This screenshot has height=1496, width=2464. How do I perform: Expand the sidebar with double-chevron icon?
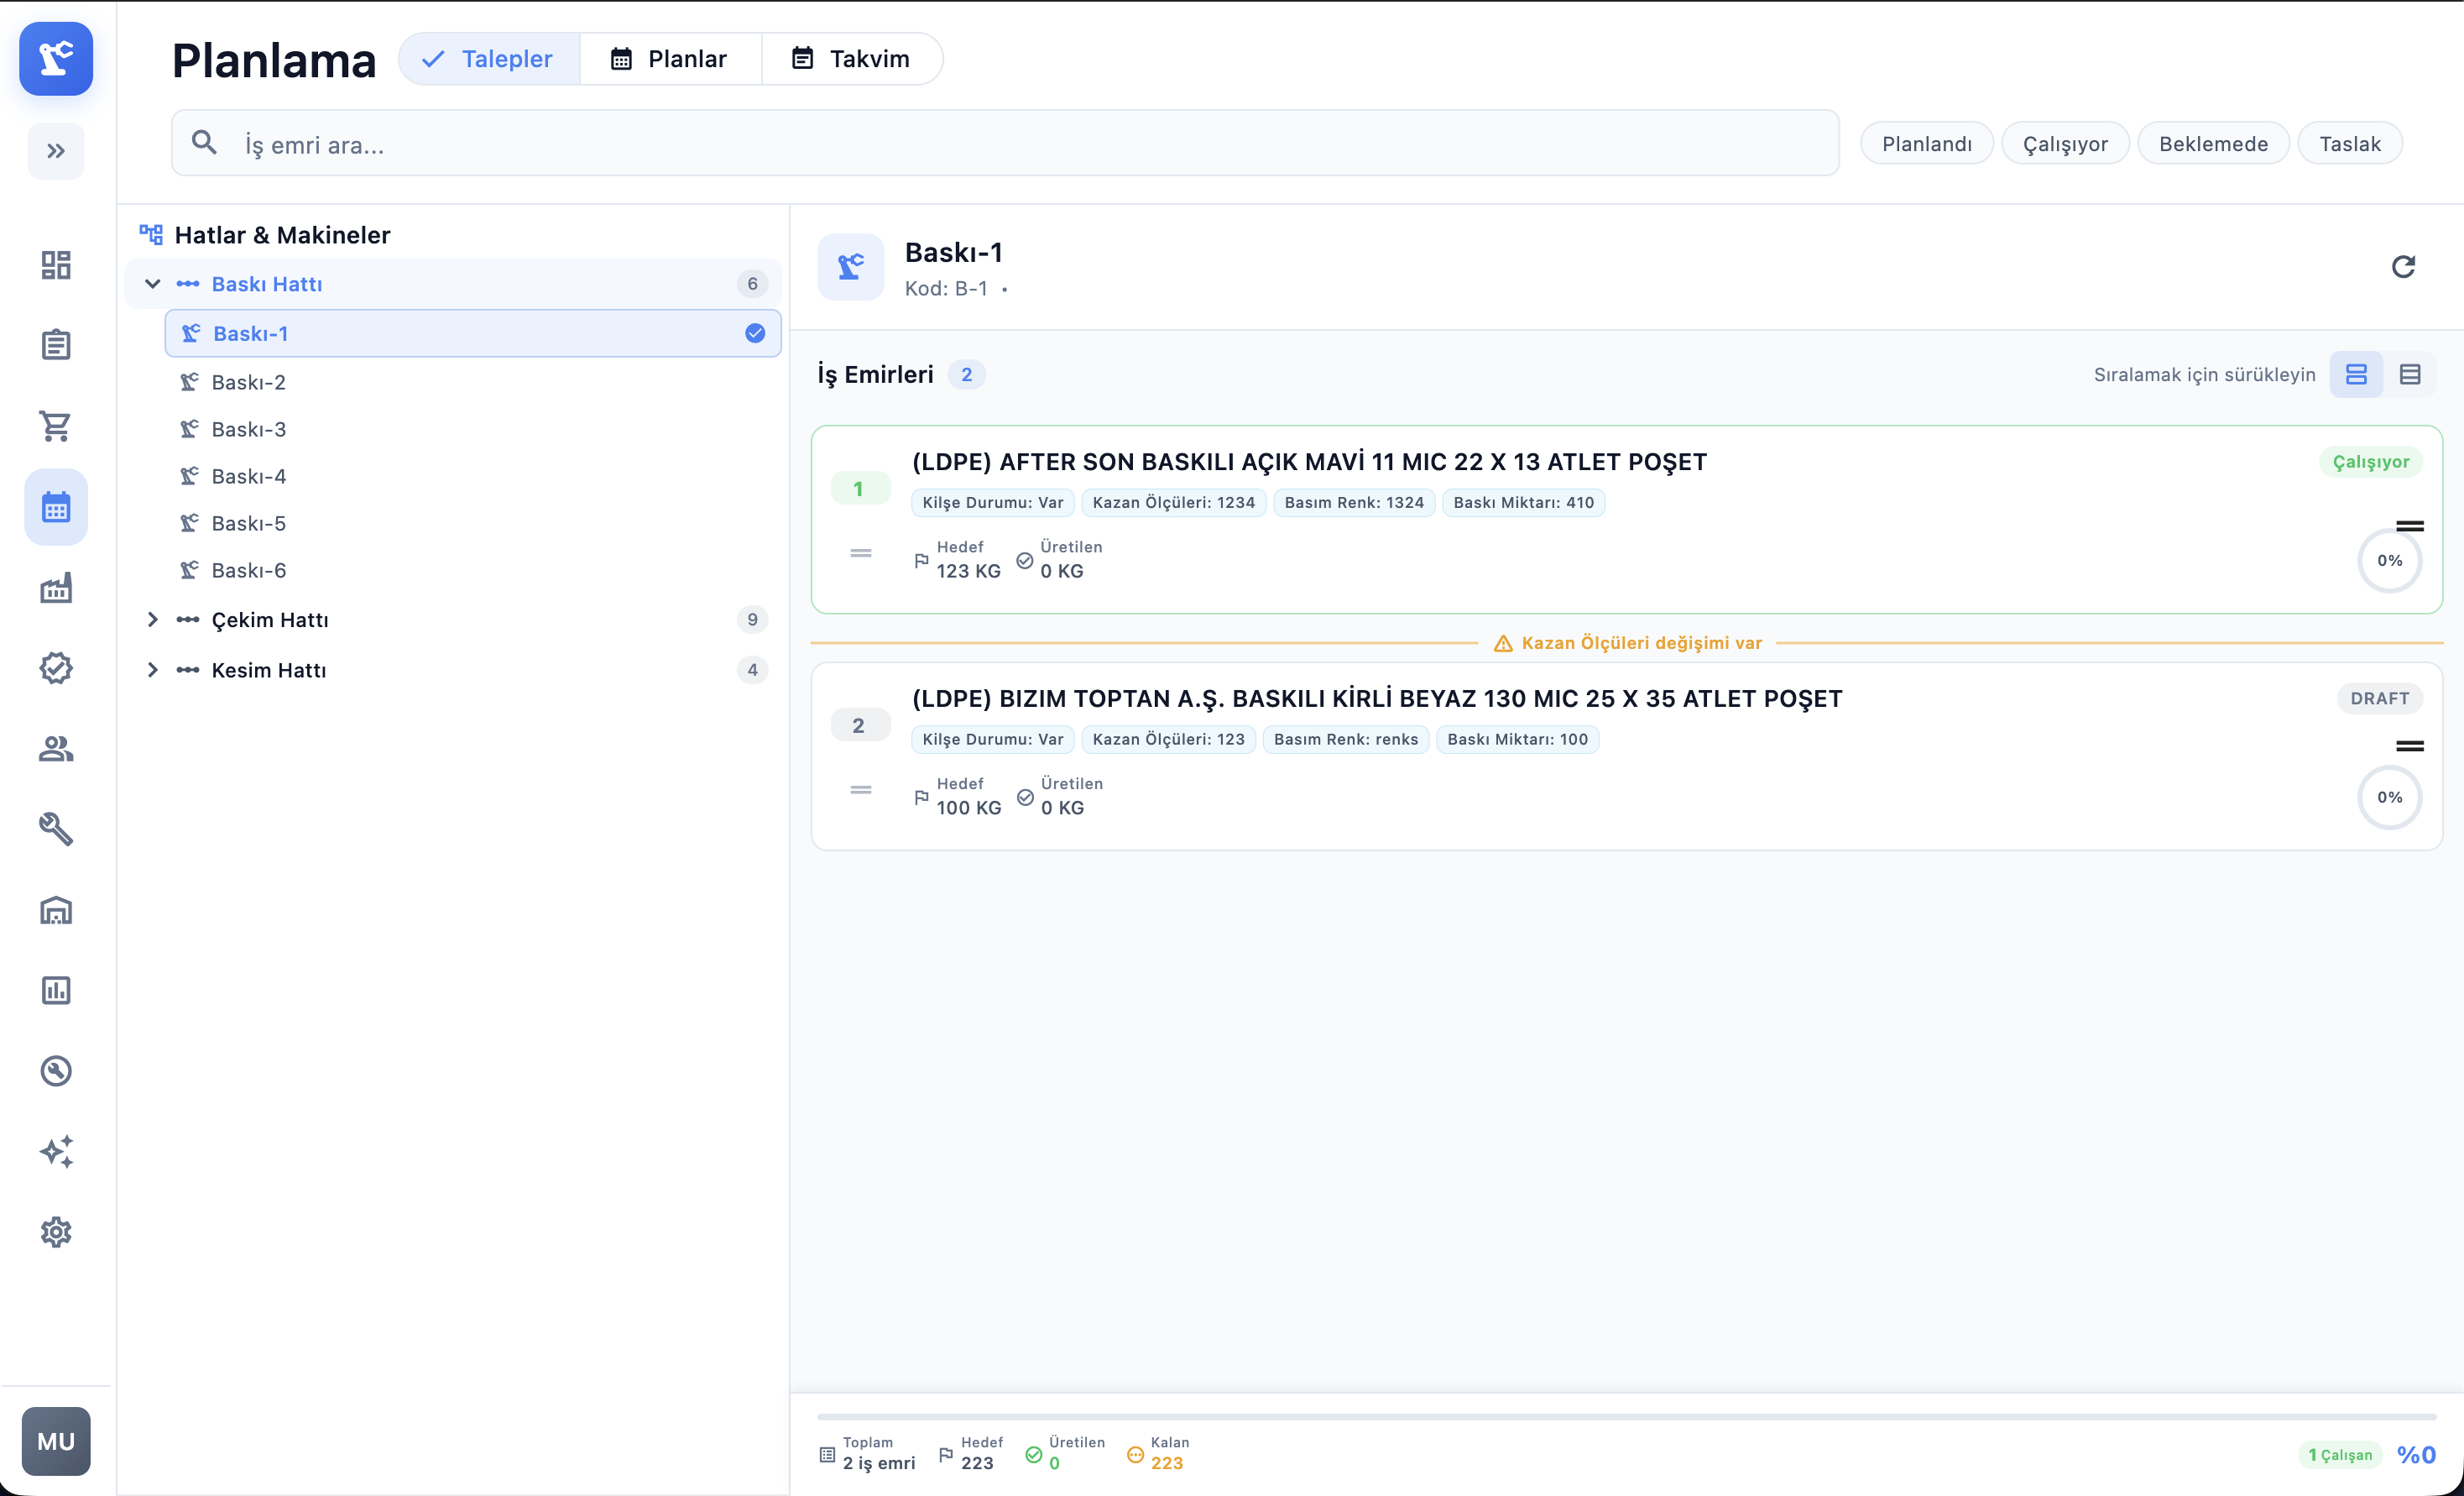click(x=56, y=151)
